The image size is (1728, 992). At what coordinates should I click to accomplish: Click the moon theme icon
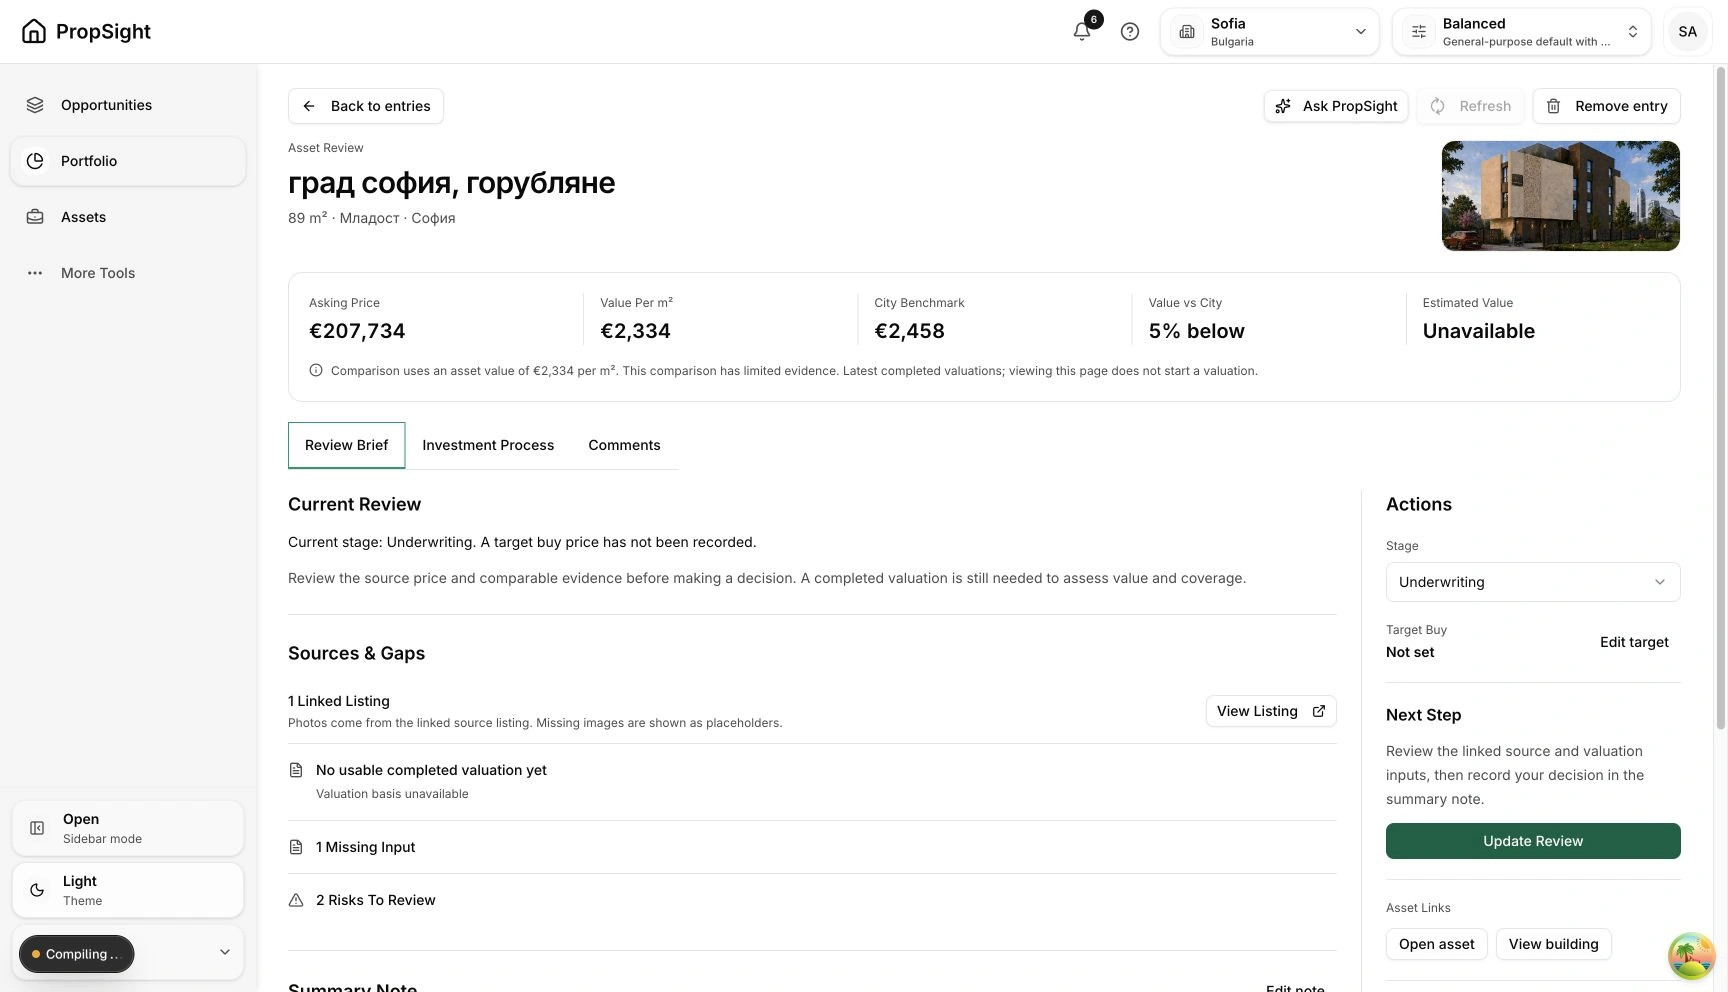pyautogui.click(x=37, y=890)
